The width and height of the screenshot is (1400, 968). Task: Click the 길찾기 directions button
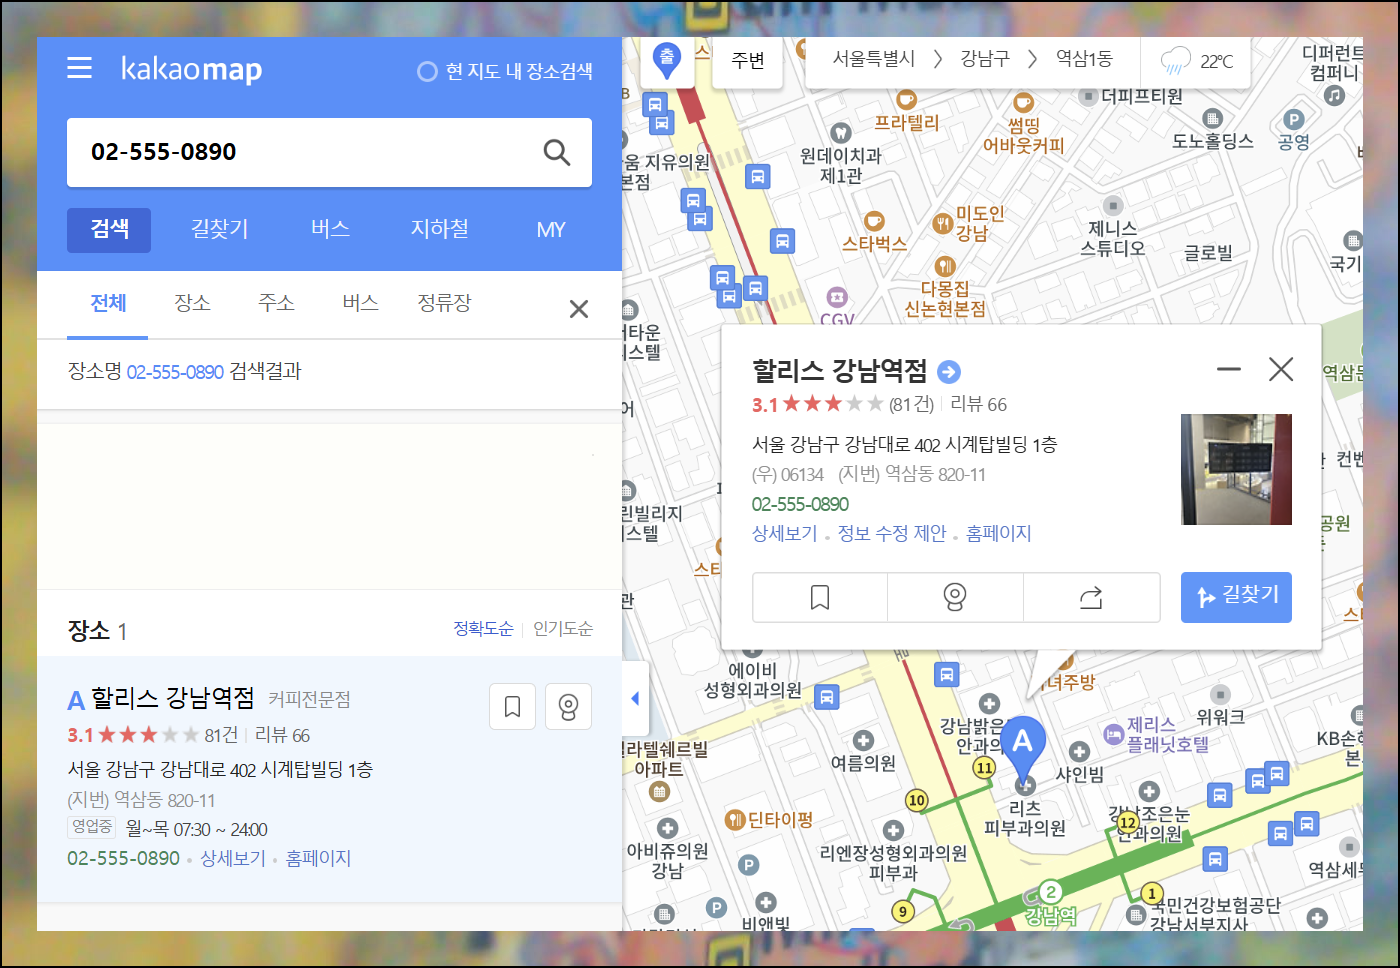(1236, 597)
